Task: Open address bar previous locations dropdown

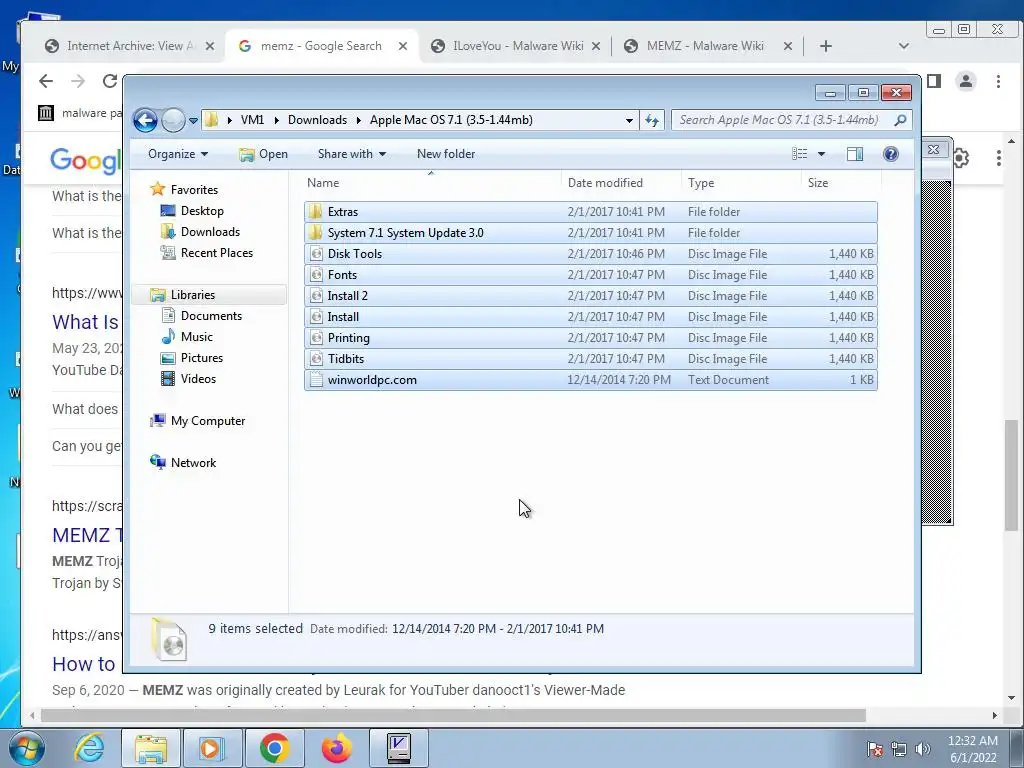Action: pyautogui.click(x=629, y=121)
